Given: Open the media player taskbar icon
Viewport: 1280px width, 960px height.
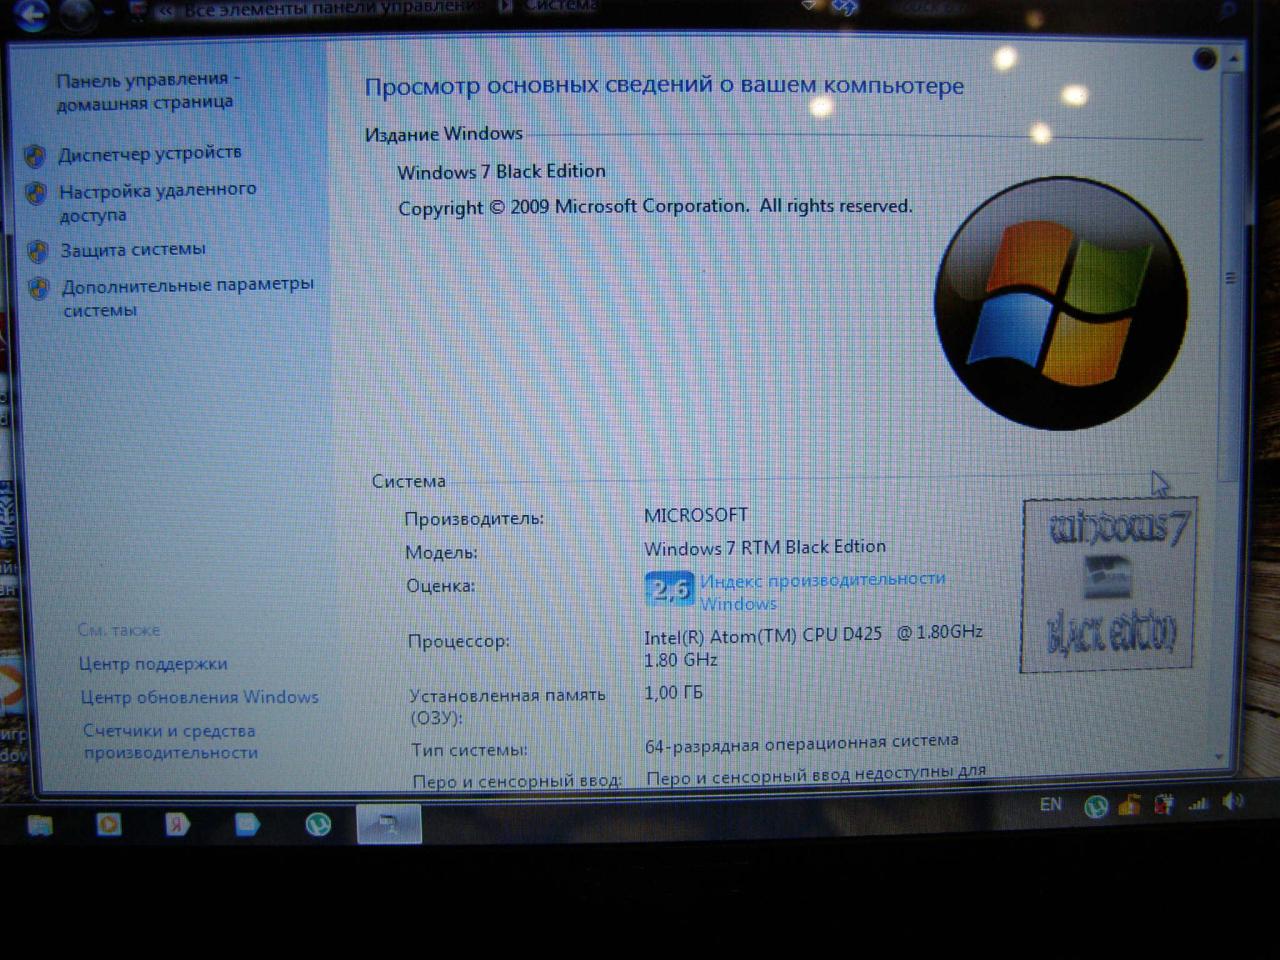Looking at the screenshot, I should [108, 824].
